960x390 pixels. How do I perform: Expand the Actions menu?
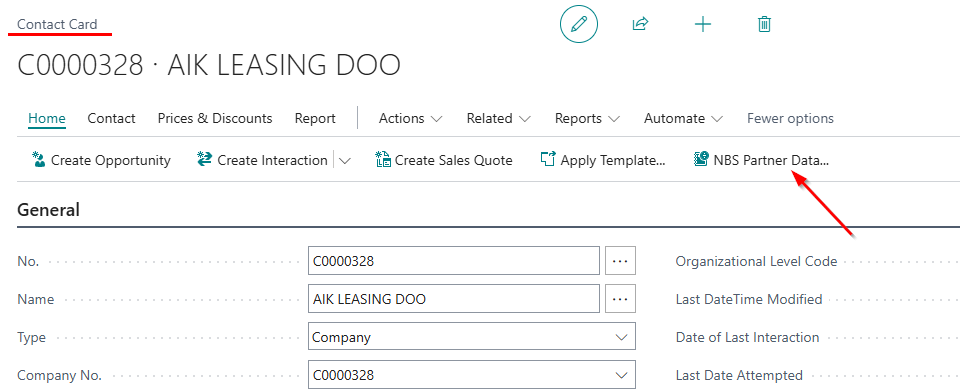(410, 118)
